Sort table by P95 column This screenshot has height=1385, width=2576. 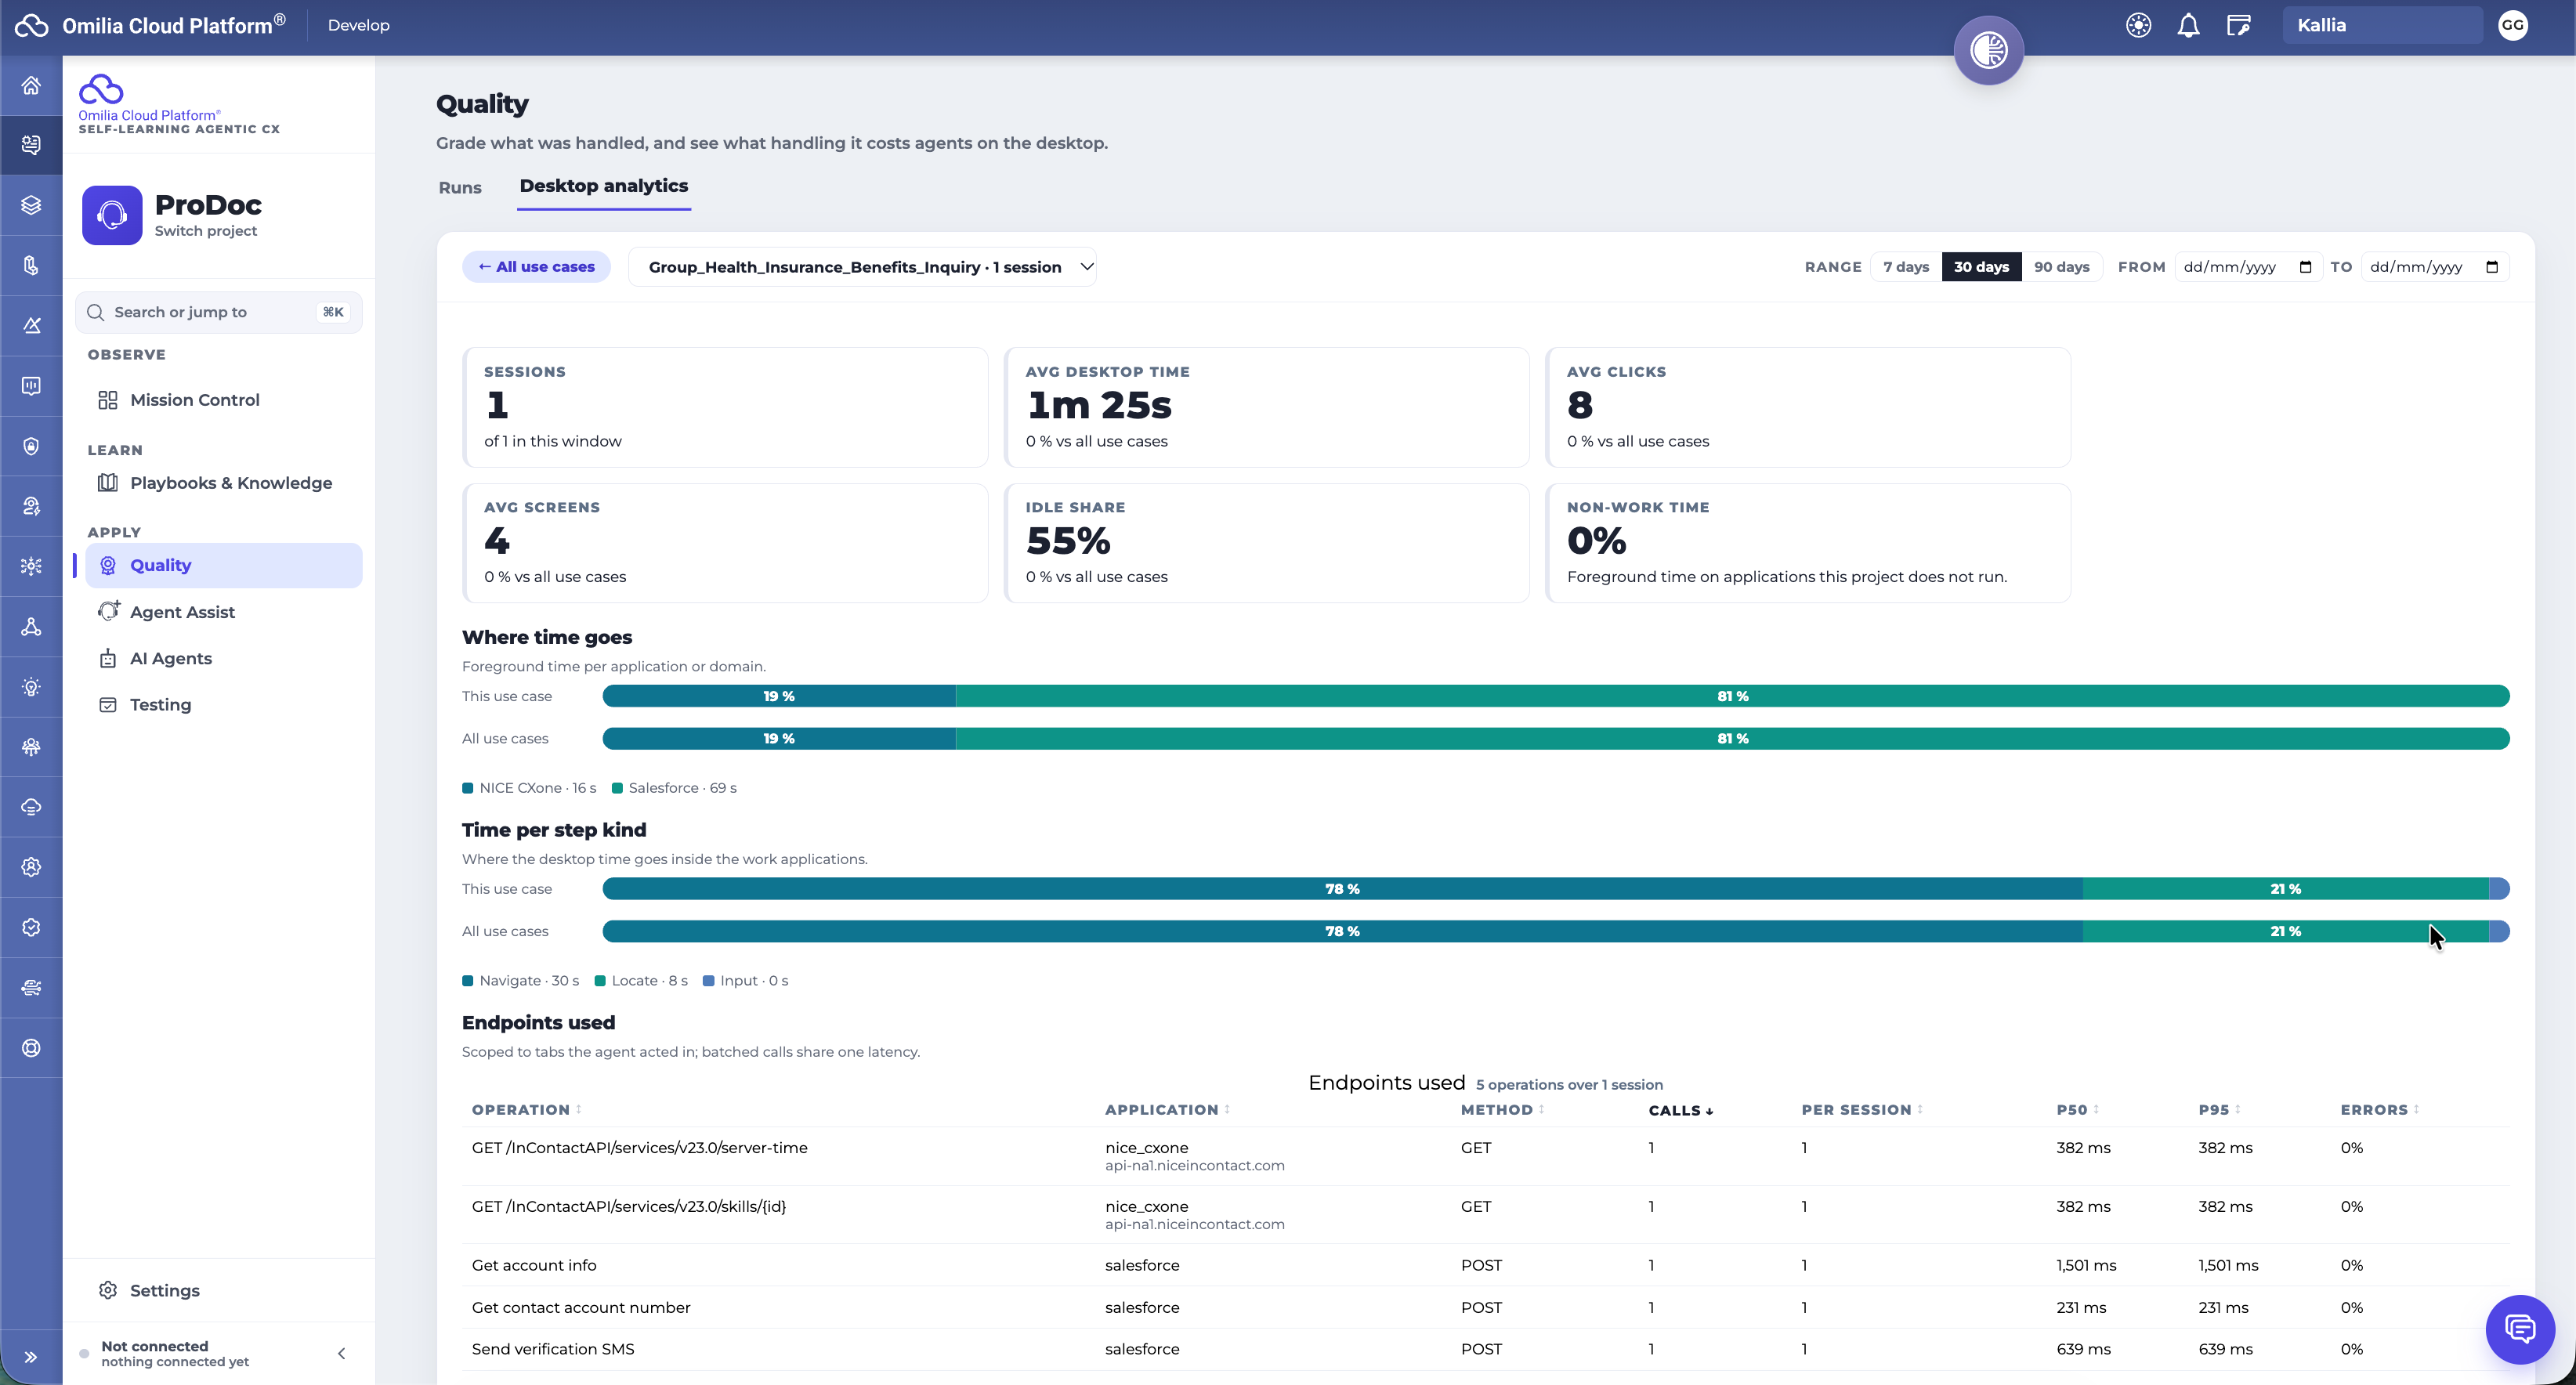(2219, 1110)
